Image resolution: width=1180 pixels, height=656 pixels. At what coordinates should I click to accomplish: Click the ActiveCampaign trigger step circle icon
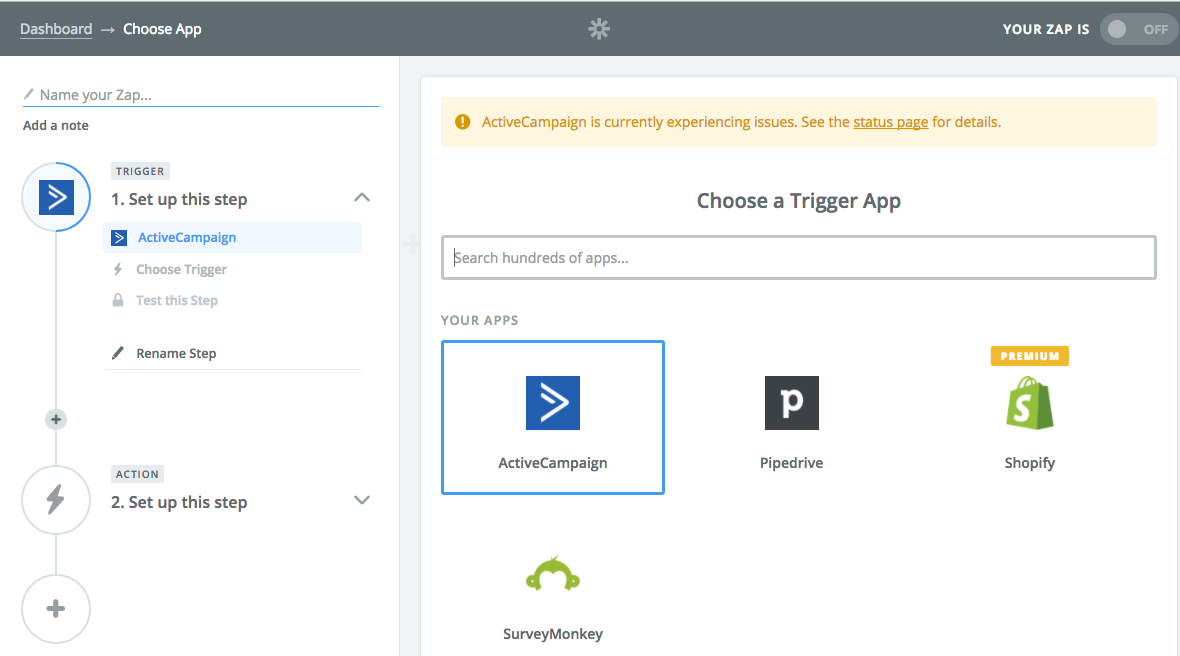pos(56,197)
